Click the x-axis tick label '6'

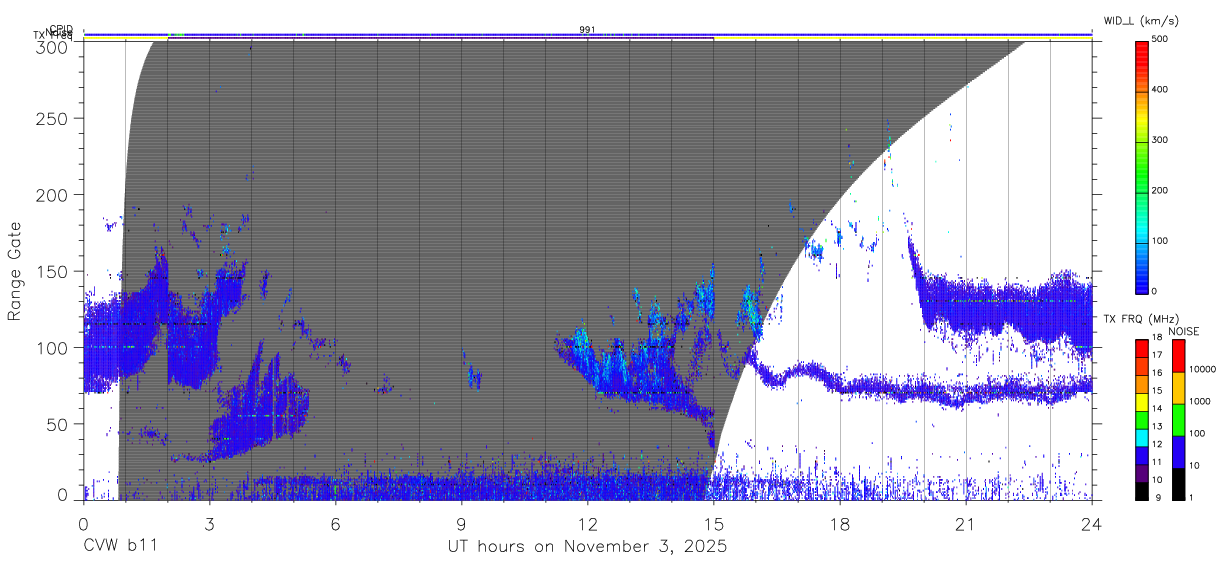point(335,523)
